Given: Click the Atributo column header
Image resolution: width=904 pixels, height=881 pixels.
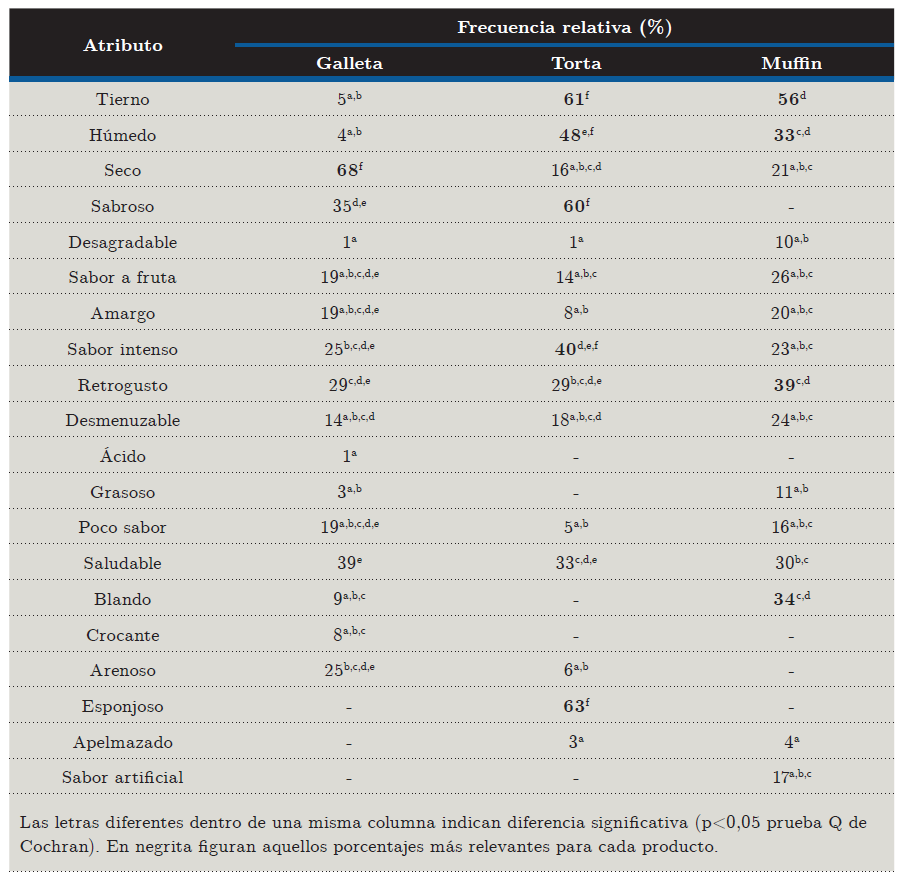Looking at the screenshot, I should pos(123,45).
